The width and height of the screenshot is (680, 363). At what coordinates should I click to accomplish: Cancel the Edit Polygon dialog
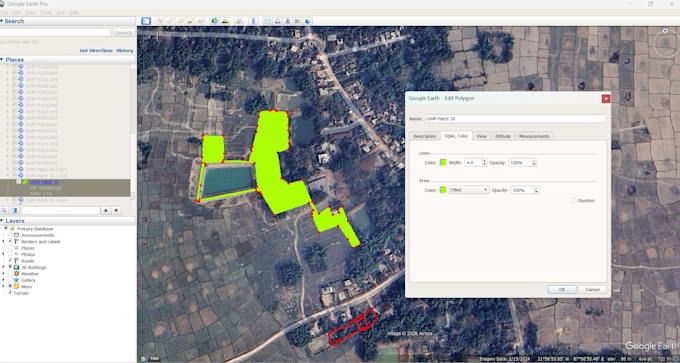(592, 289)
